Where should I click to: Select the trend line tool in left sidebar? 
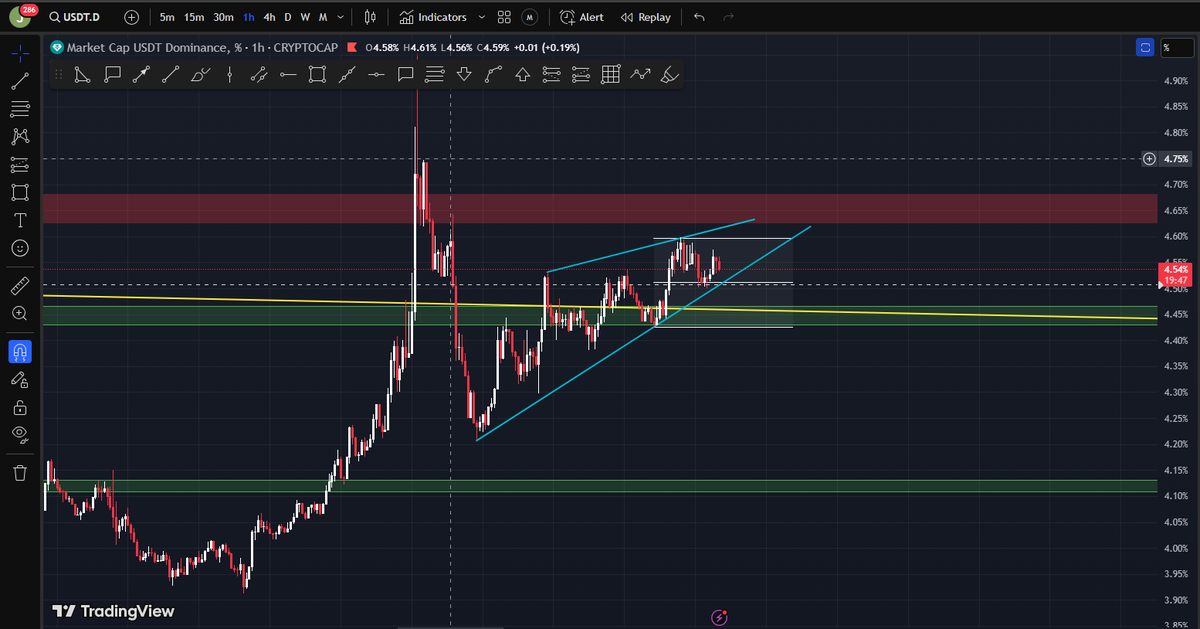[20, 81]
